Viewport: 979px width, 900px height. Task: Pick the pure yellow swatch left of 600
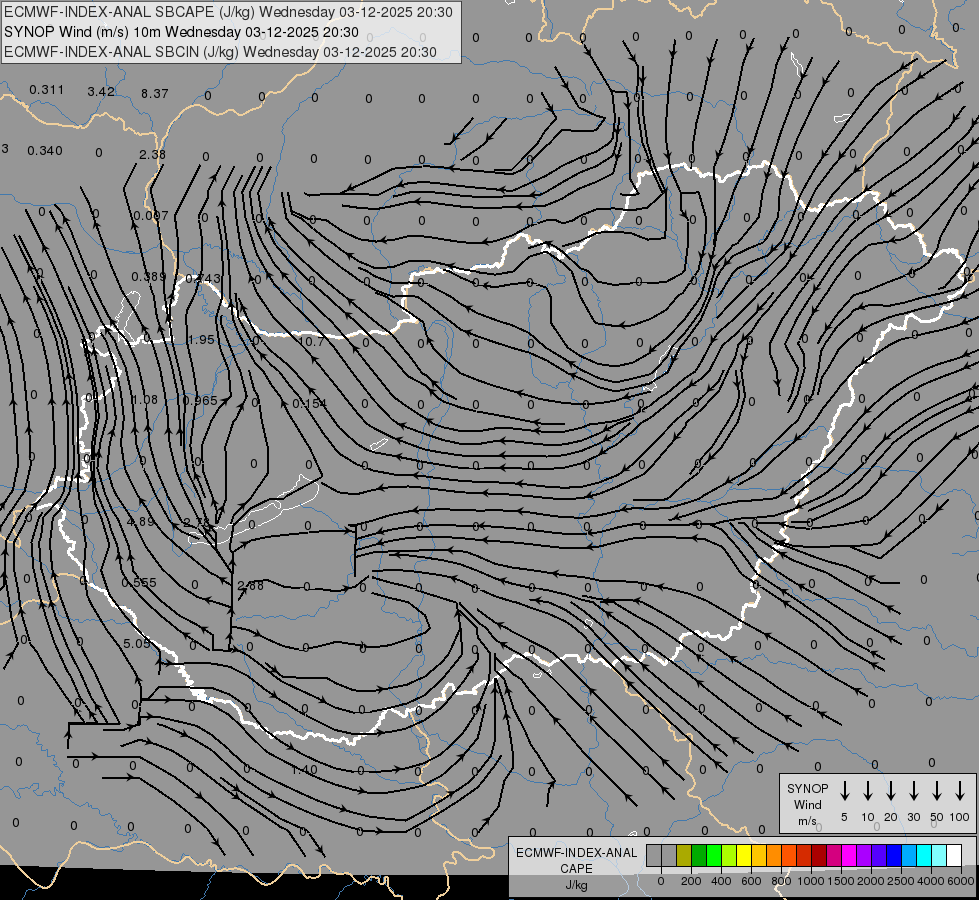pyautogui.click(x=744, y=855)
